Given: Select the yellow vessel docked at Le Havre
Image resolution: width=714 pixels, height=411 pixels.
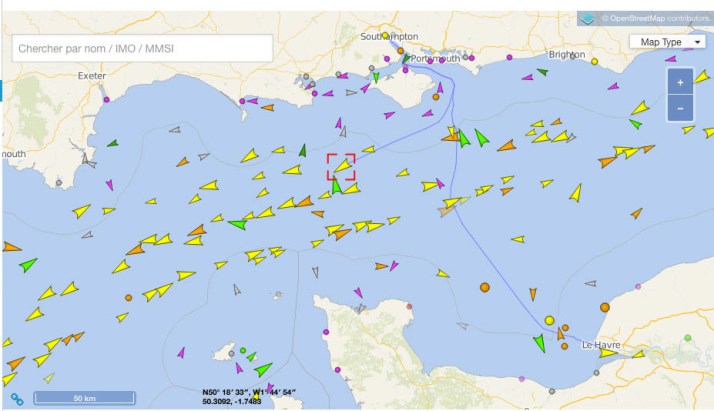Looking at the screenshot, I should pos(608,352).
